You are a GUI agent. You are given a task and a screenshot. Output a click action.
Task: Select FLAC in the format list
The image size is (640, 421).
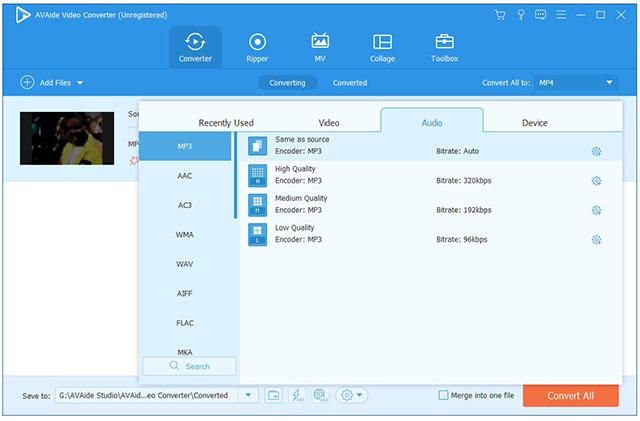point(185,323)
